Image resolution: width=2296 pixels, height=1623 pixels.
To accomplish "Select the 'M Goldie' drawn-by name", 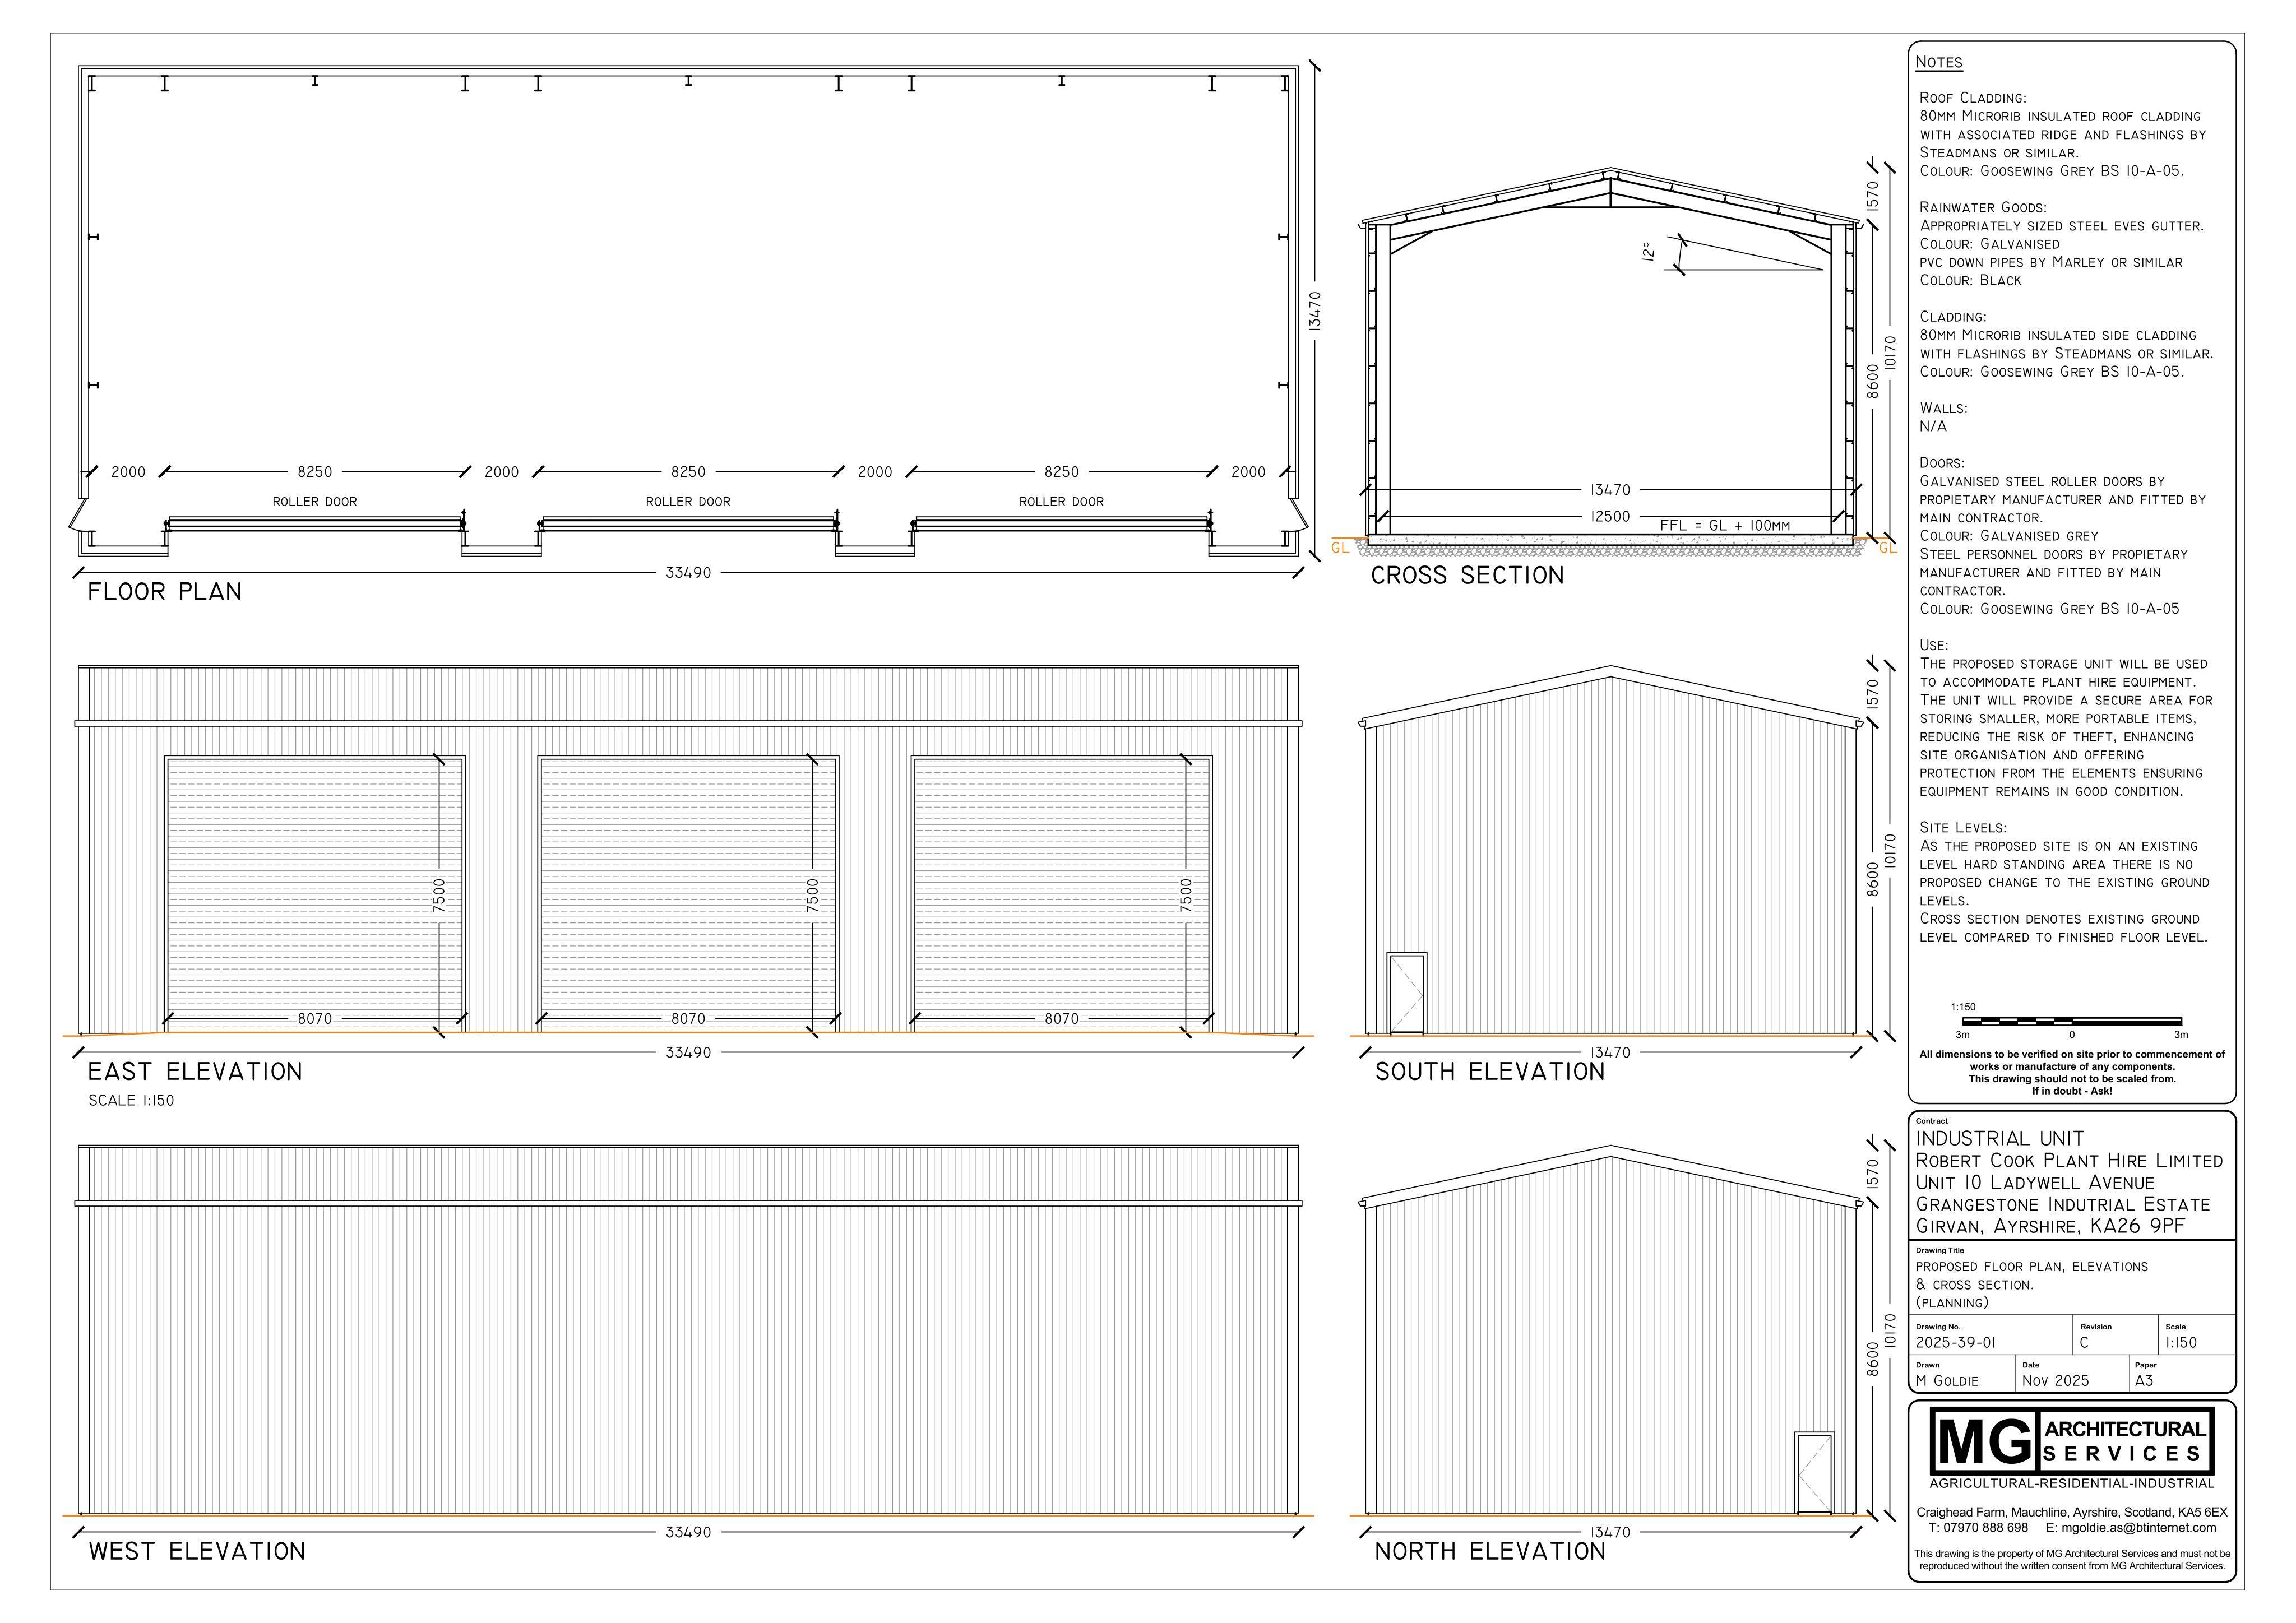I will (1946, 1381).
